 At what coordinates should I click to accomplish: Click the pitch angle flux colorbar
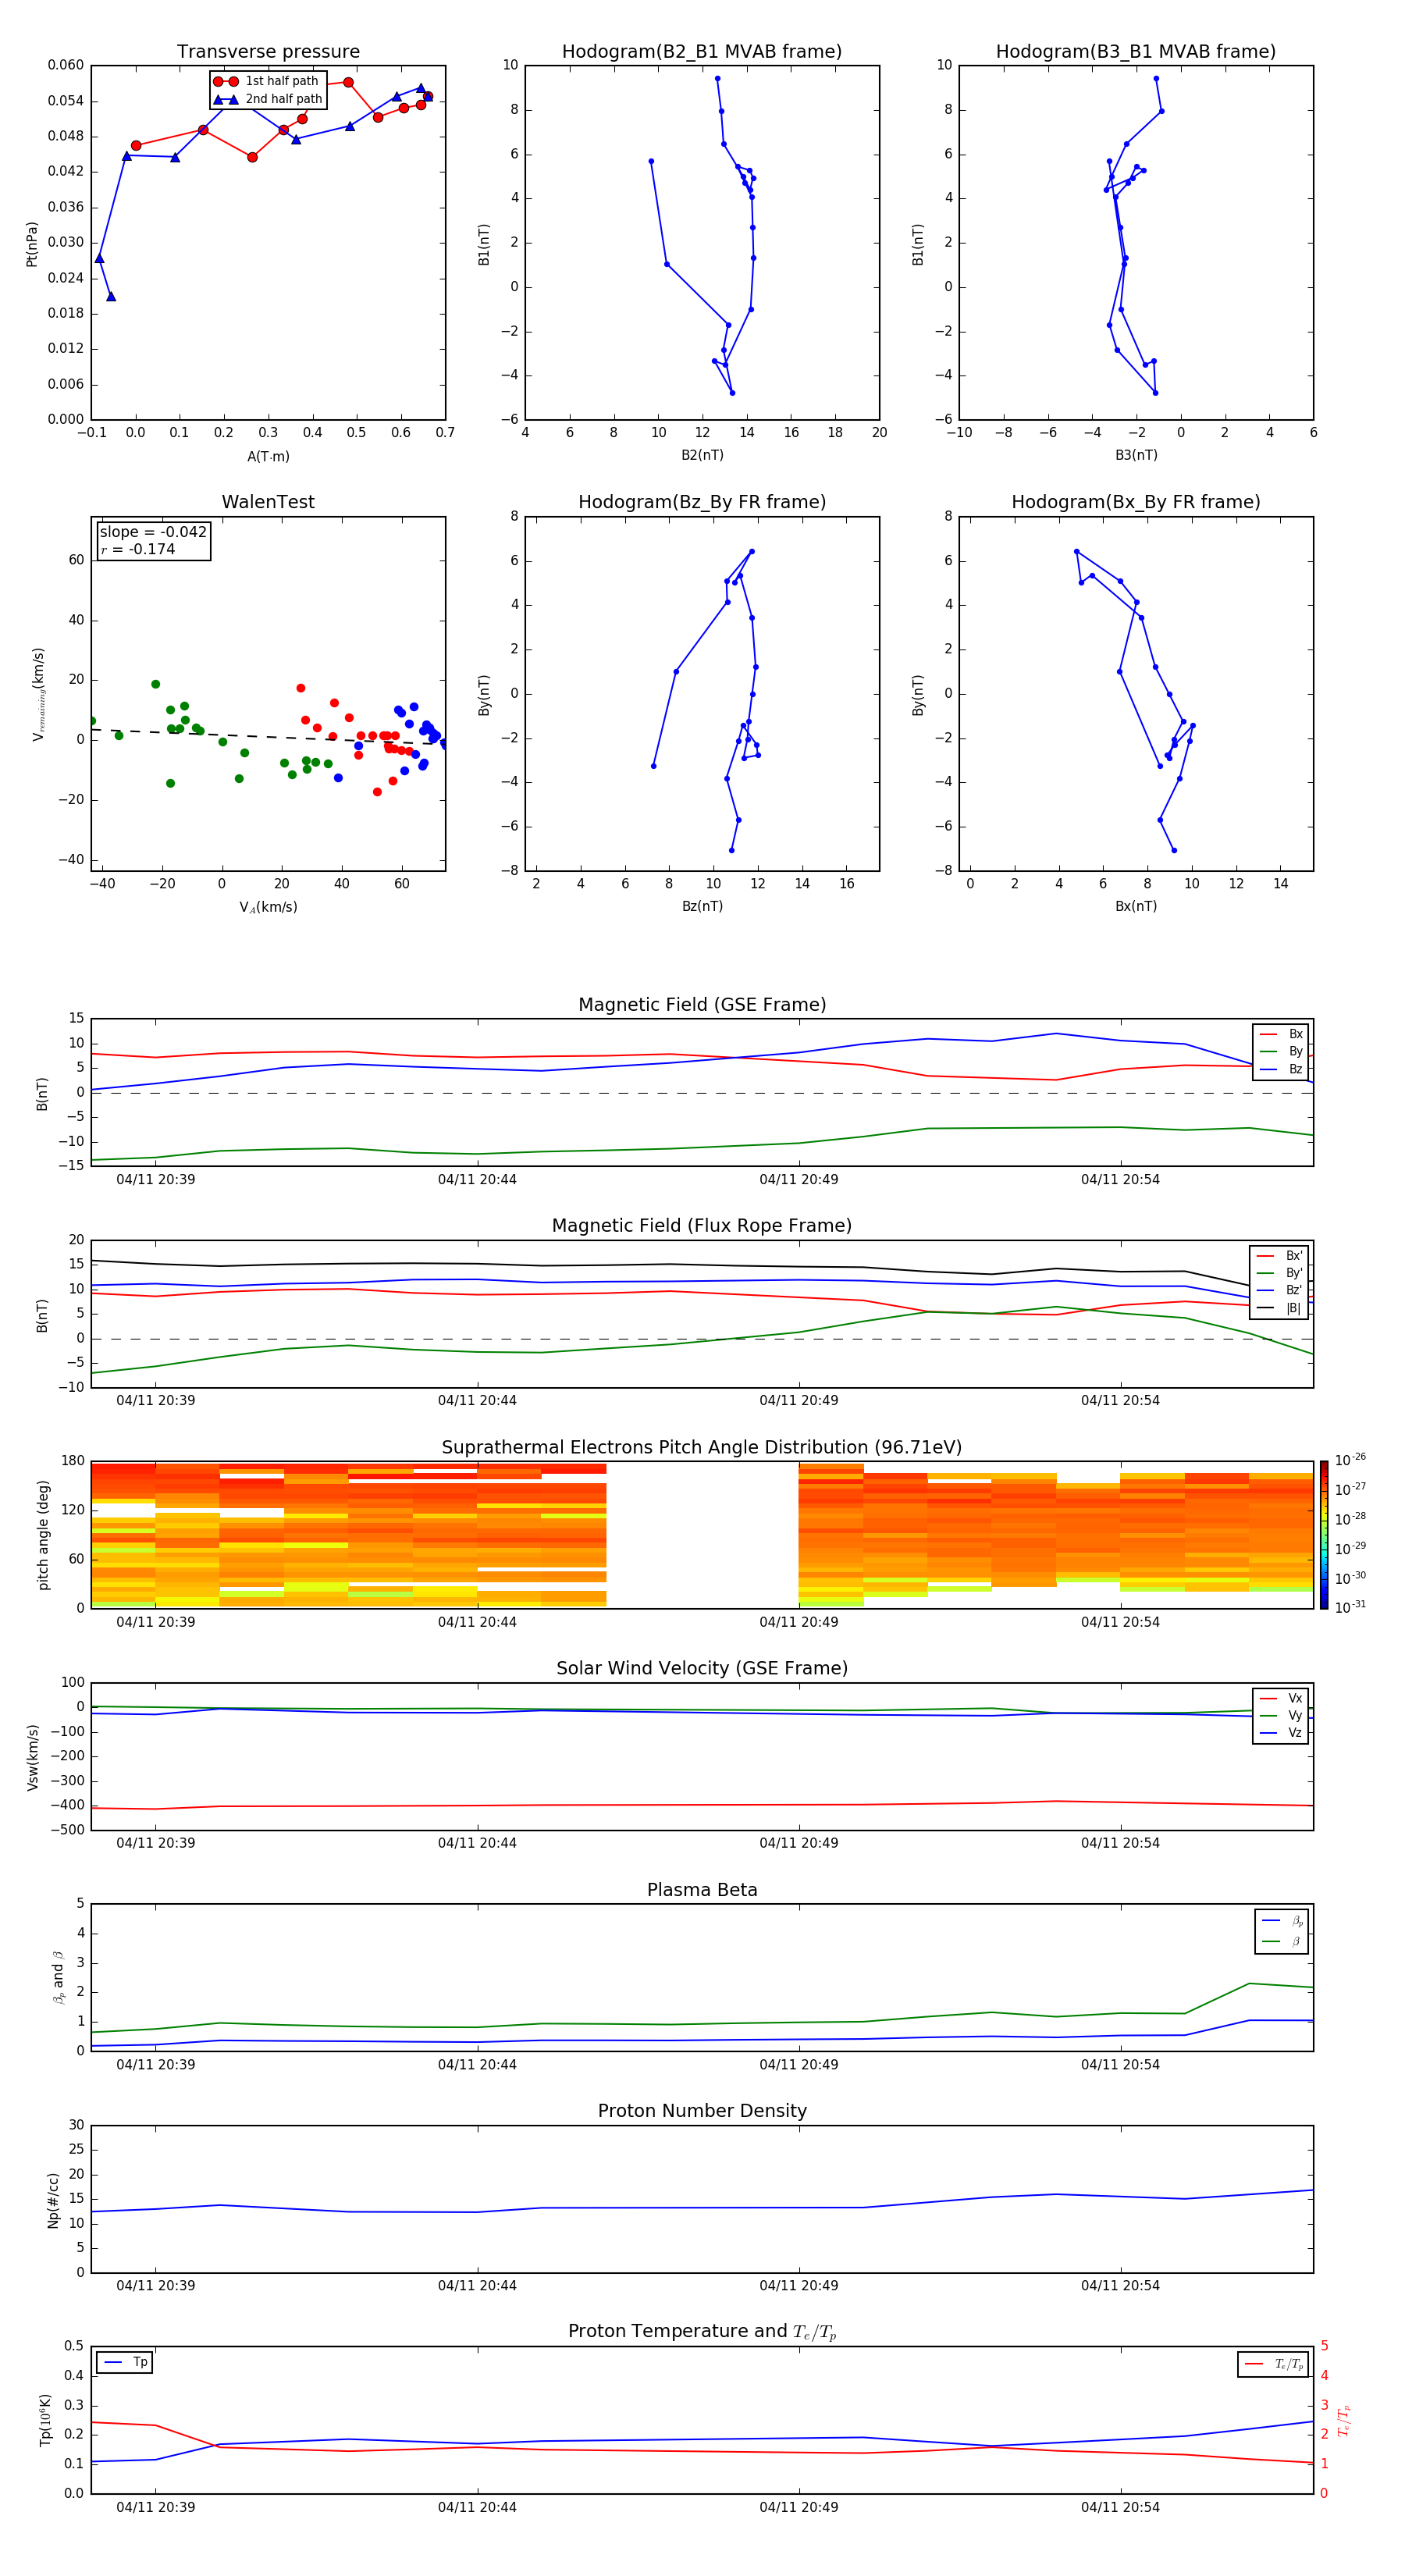point(1323,1534)
